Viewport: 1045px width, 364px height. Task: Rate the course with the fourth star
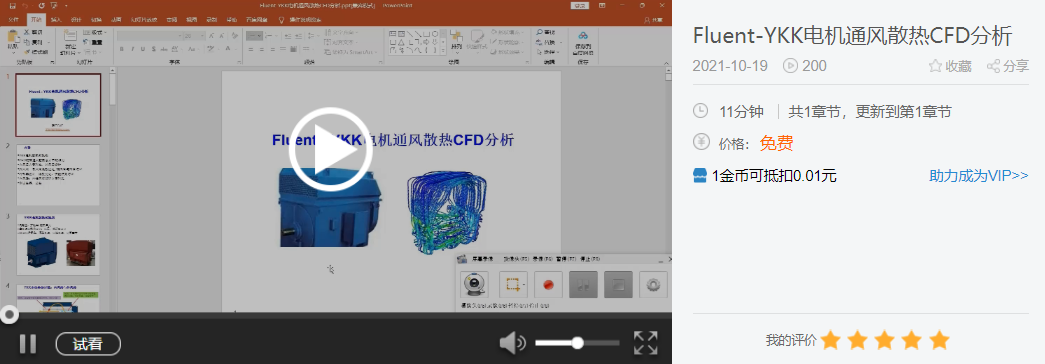[x=912, y=340]
